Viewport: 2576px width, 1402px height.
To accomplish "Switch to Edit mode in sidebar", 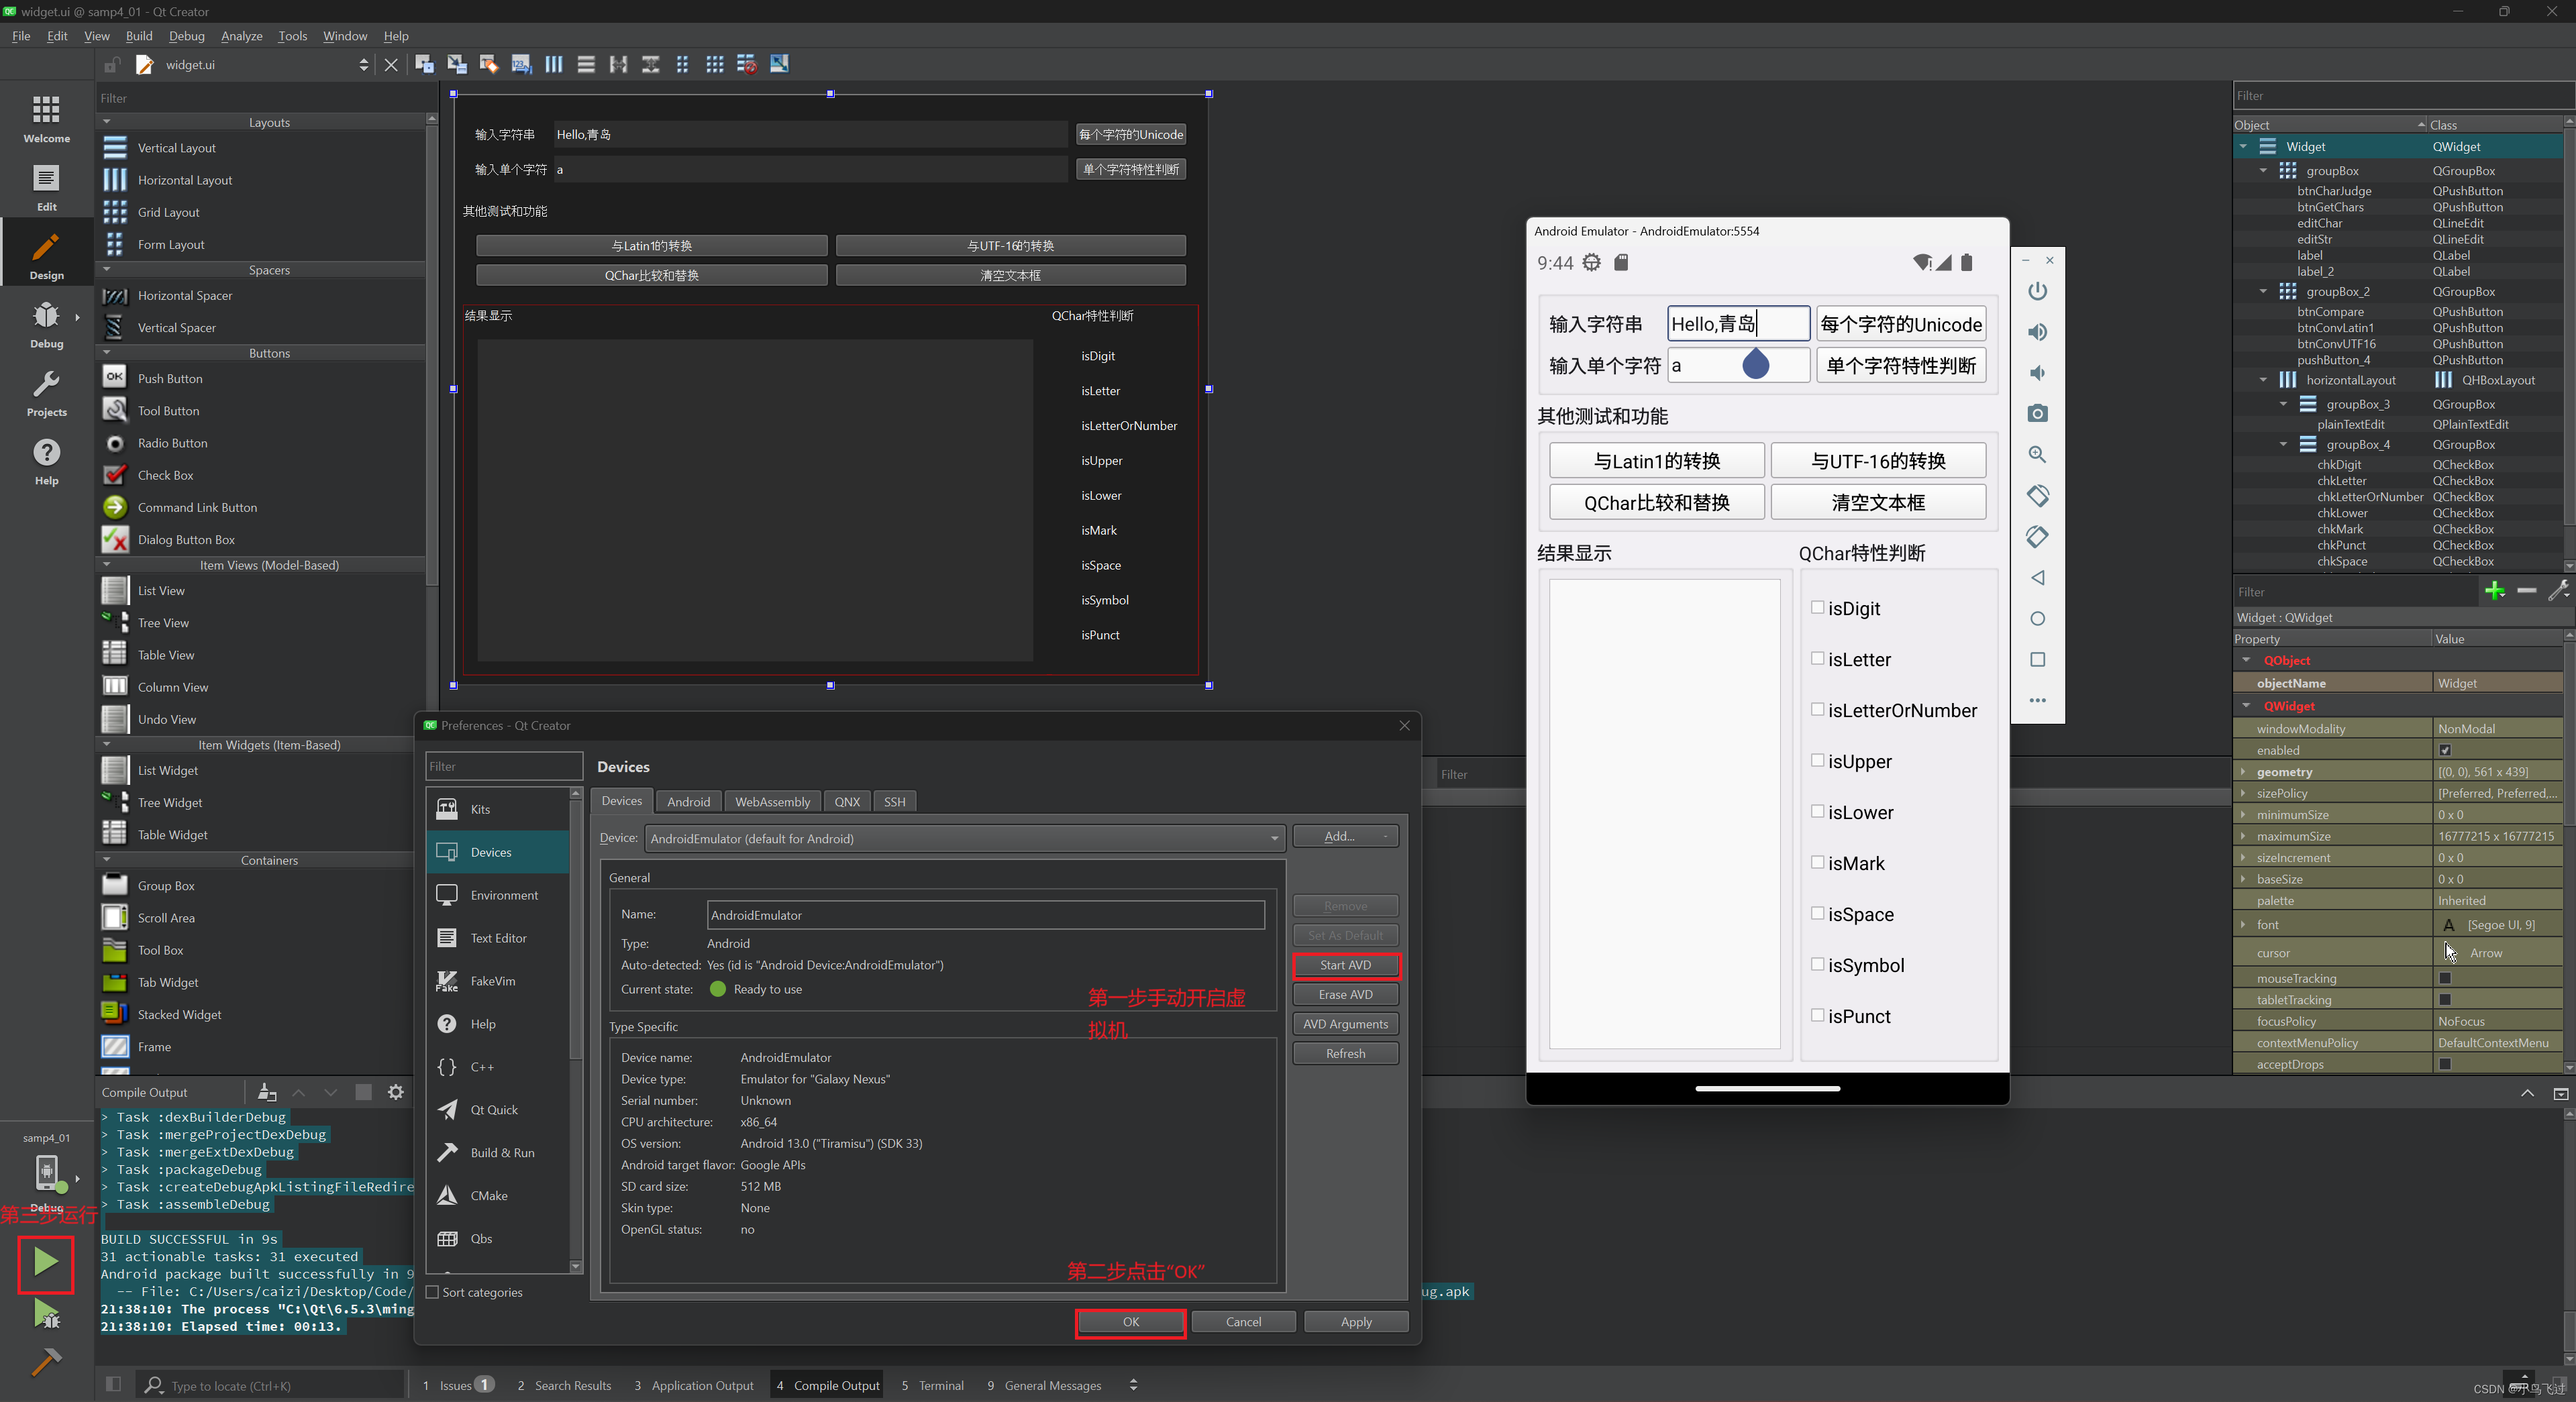I will [46, 187].
